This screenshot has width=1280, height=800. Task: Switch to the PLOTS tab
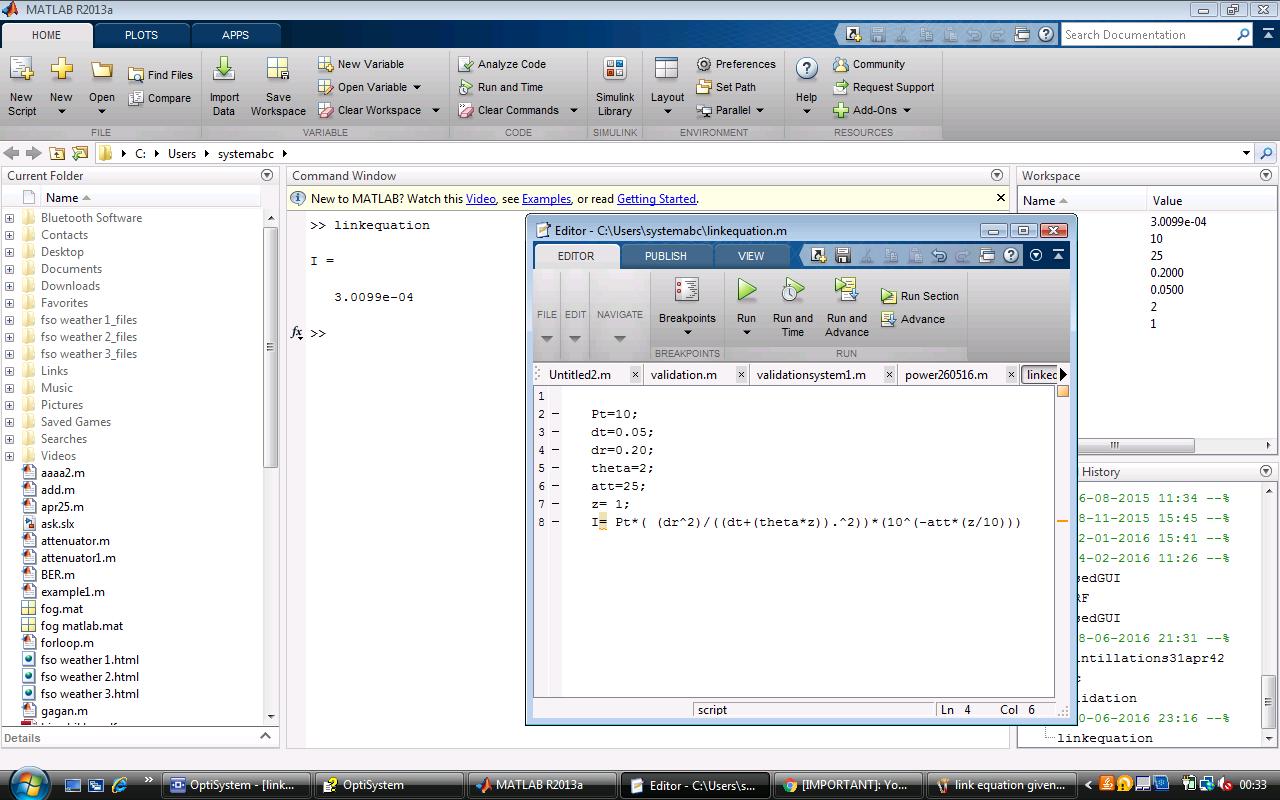tap(141, 35)
